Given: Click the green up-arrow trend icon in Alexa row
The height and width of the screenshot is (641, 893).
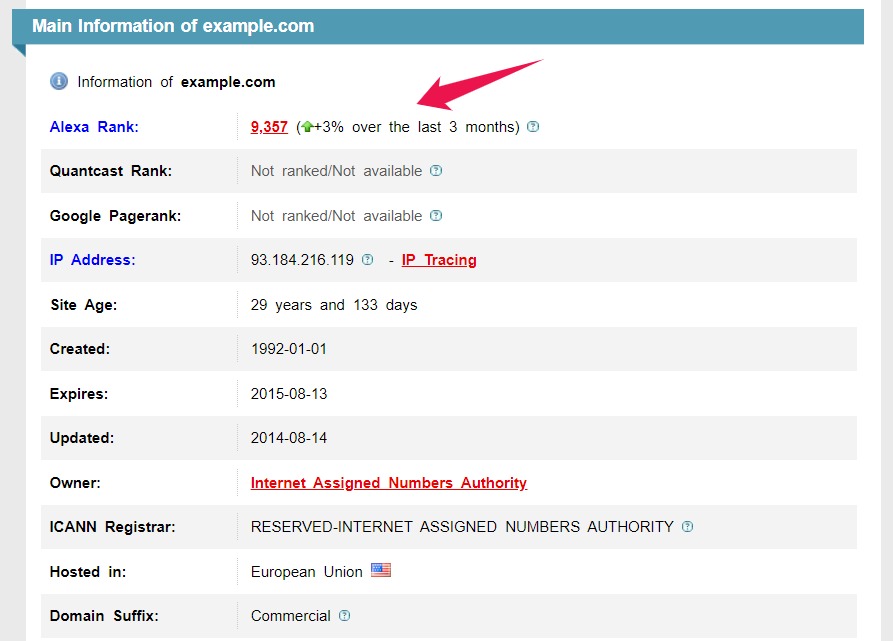Looking at the screenshot, I should point(308,126).
